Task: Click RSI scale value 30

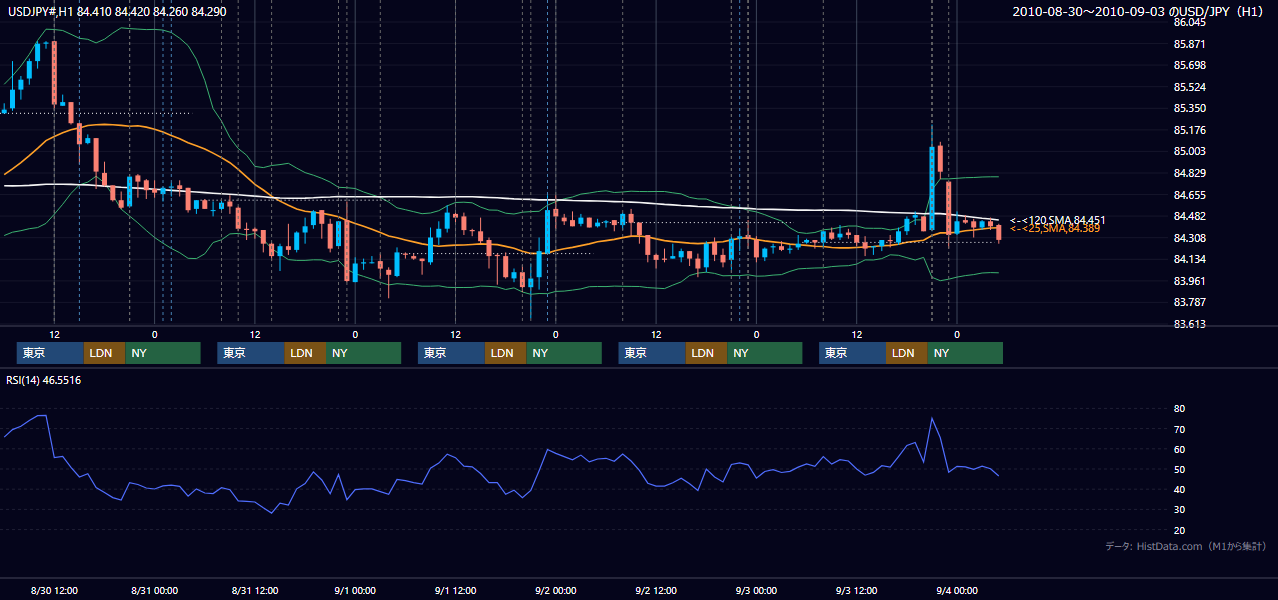Action: click(1179, 509)
